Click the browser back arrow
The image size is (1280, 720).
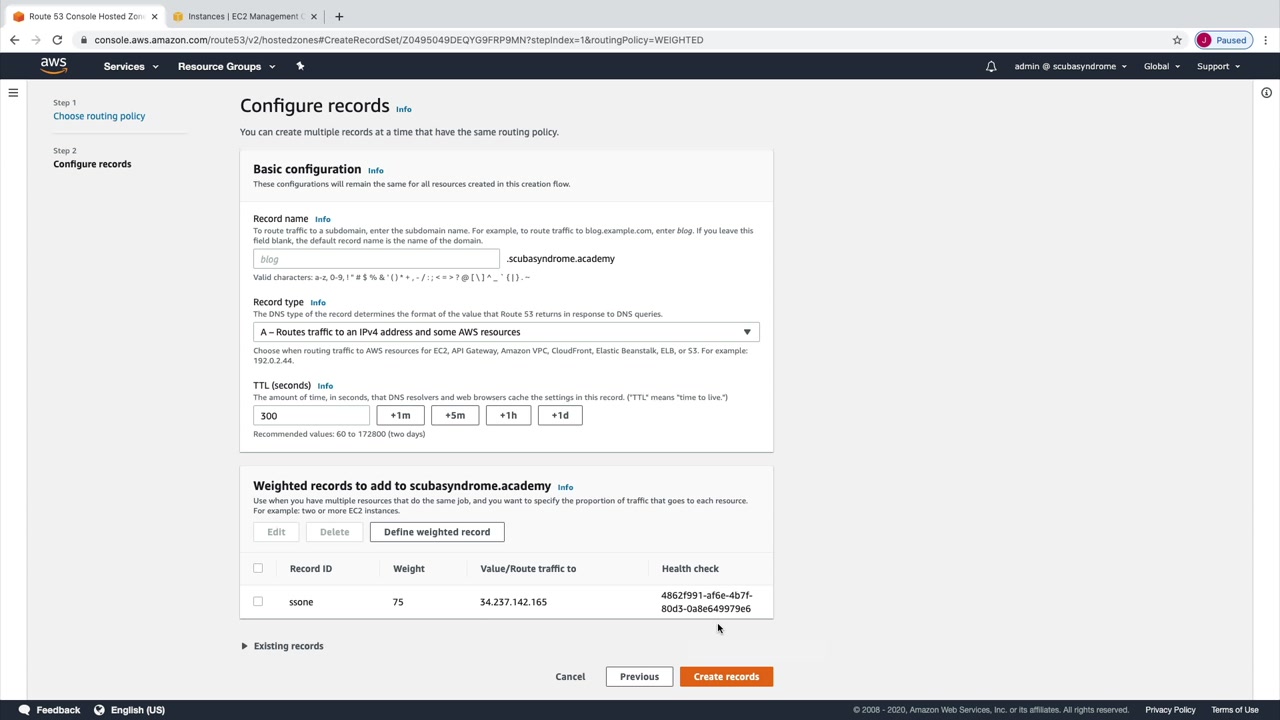point(14,40)
